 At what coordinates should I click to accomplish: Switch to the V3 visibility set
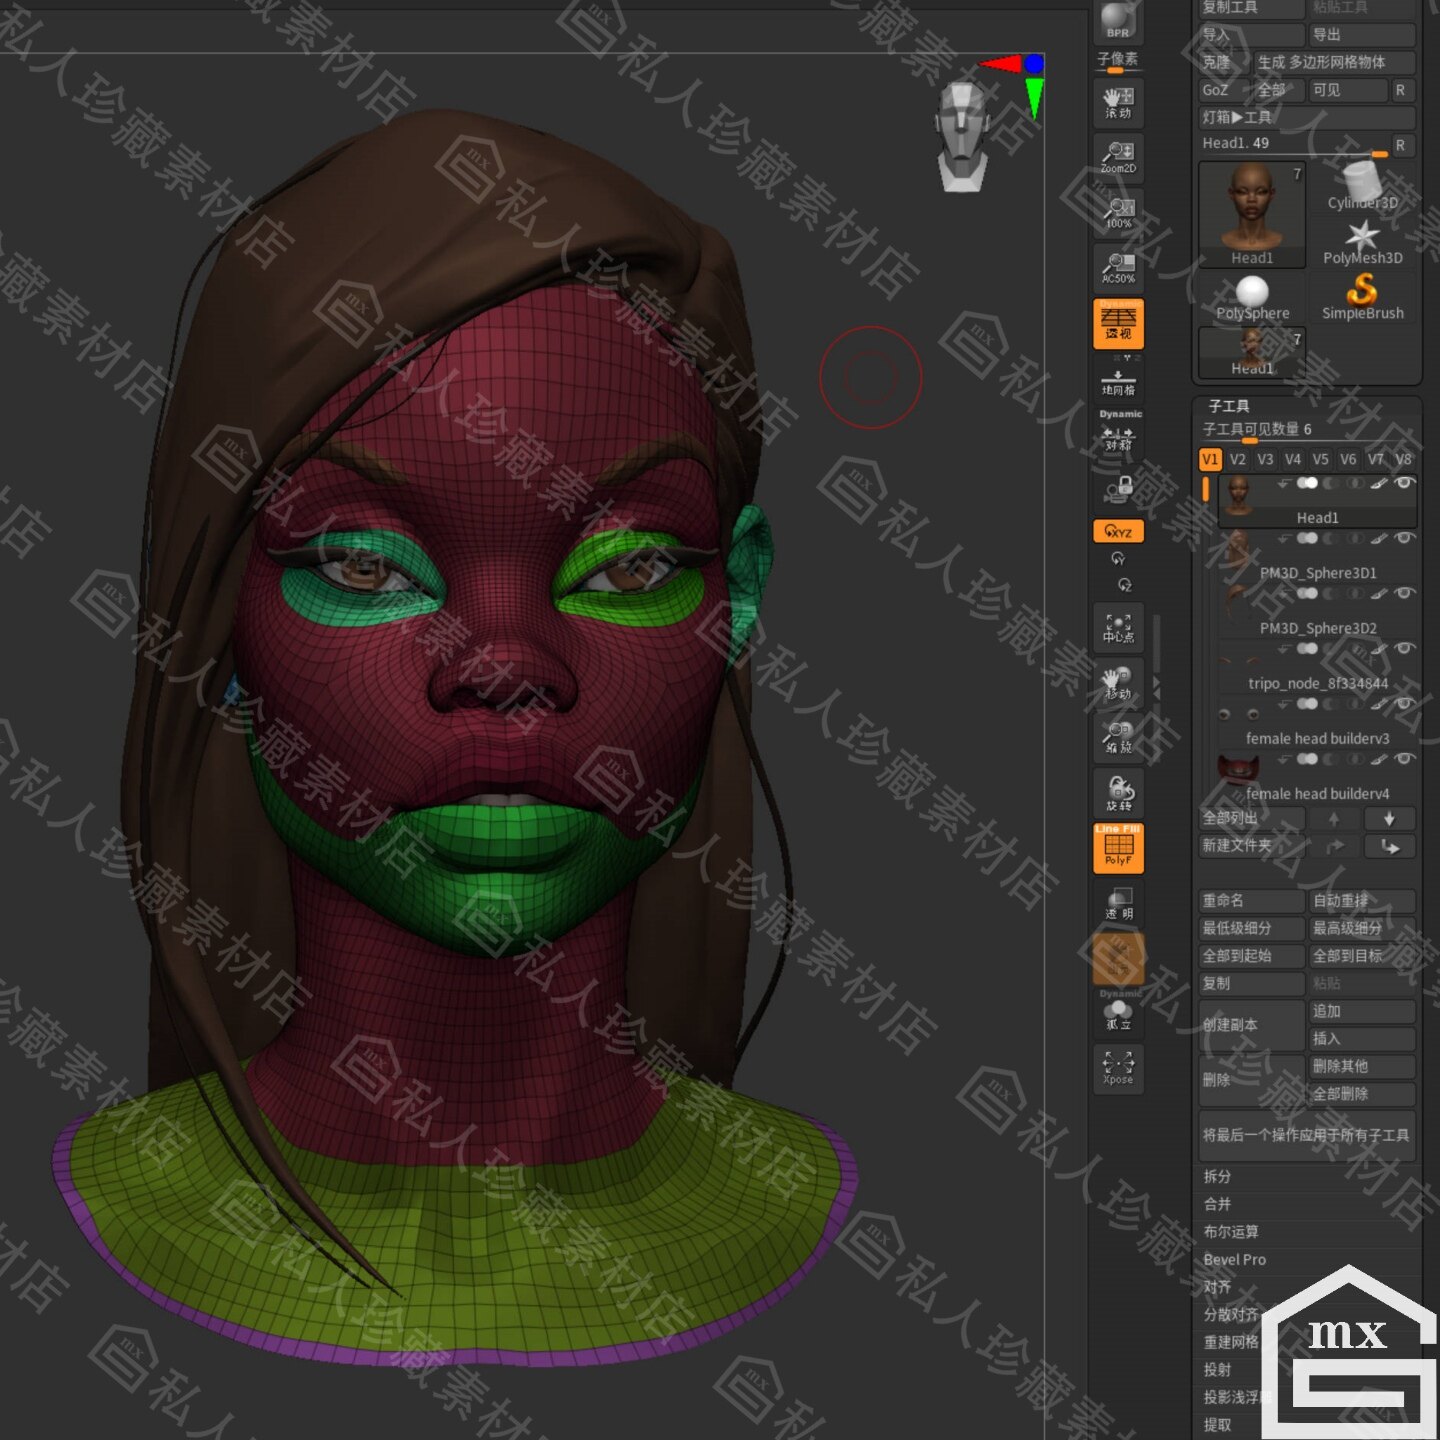pos(1265,459)
